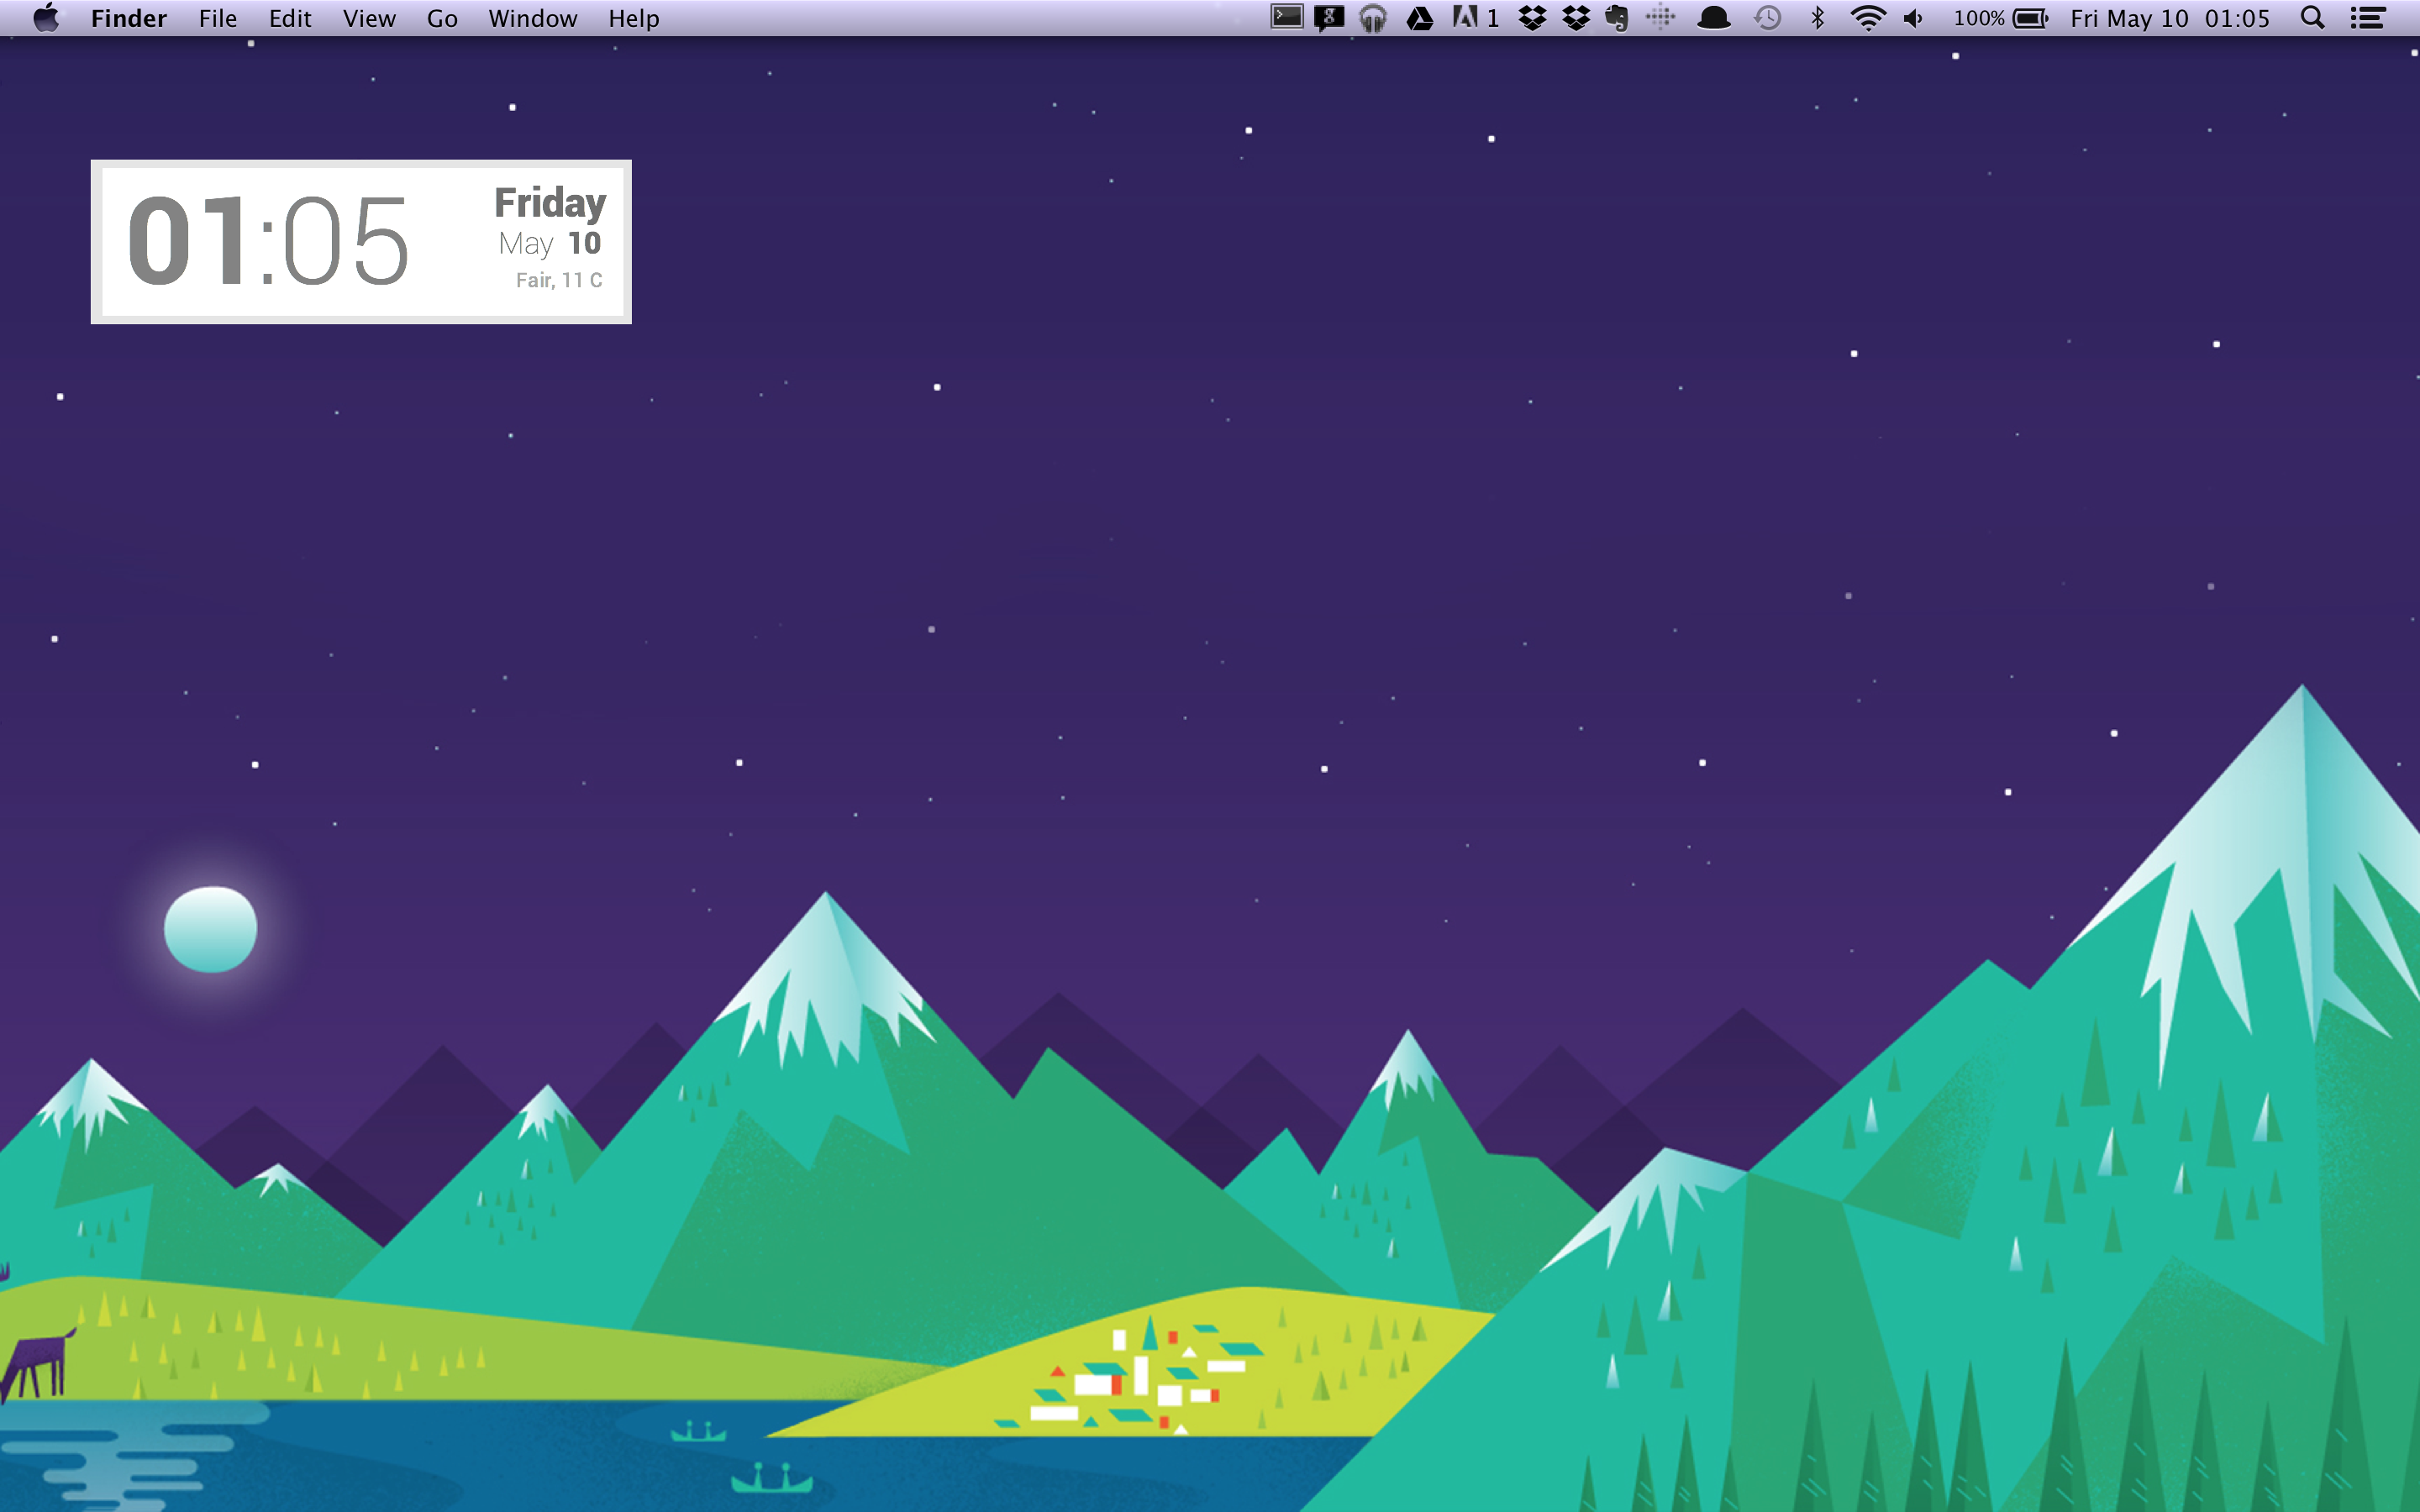The image size is (2420, 1512).
Task: Open the Help menu
Action: tap(634, 18)
